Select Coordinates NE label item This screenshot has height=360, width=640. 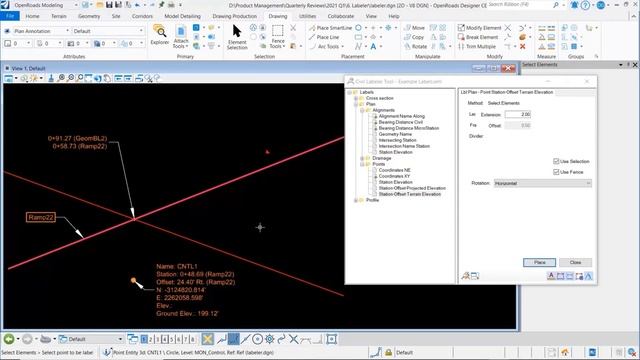pos(394,170)
